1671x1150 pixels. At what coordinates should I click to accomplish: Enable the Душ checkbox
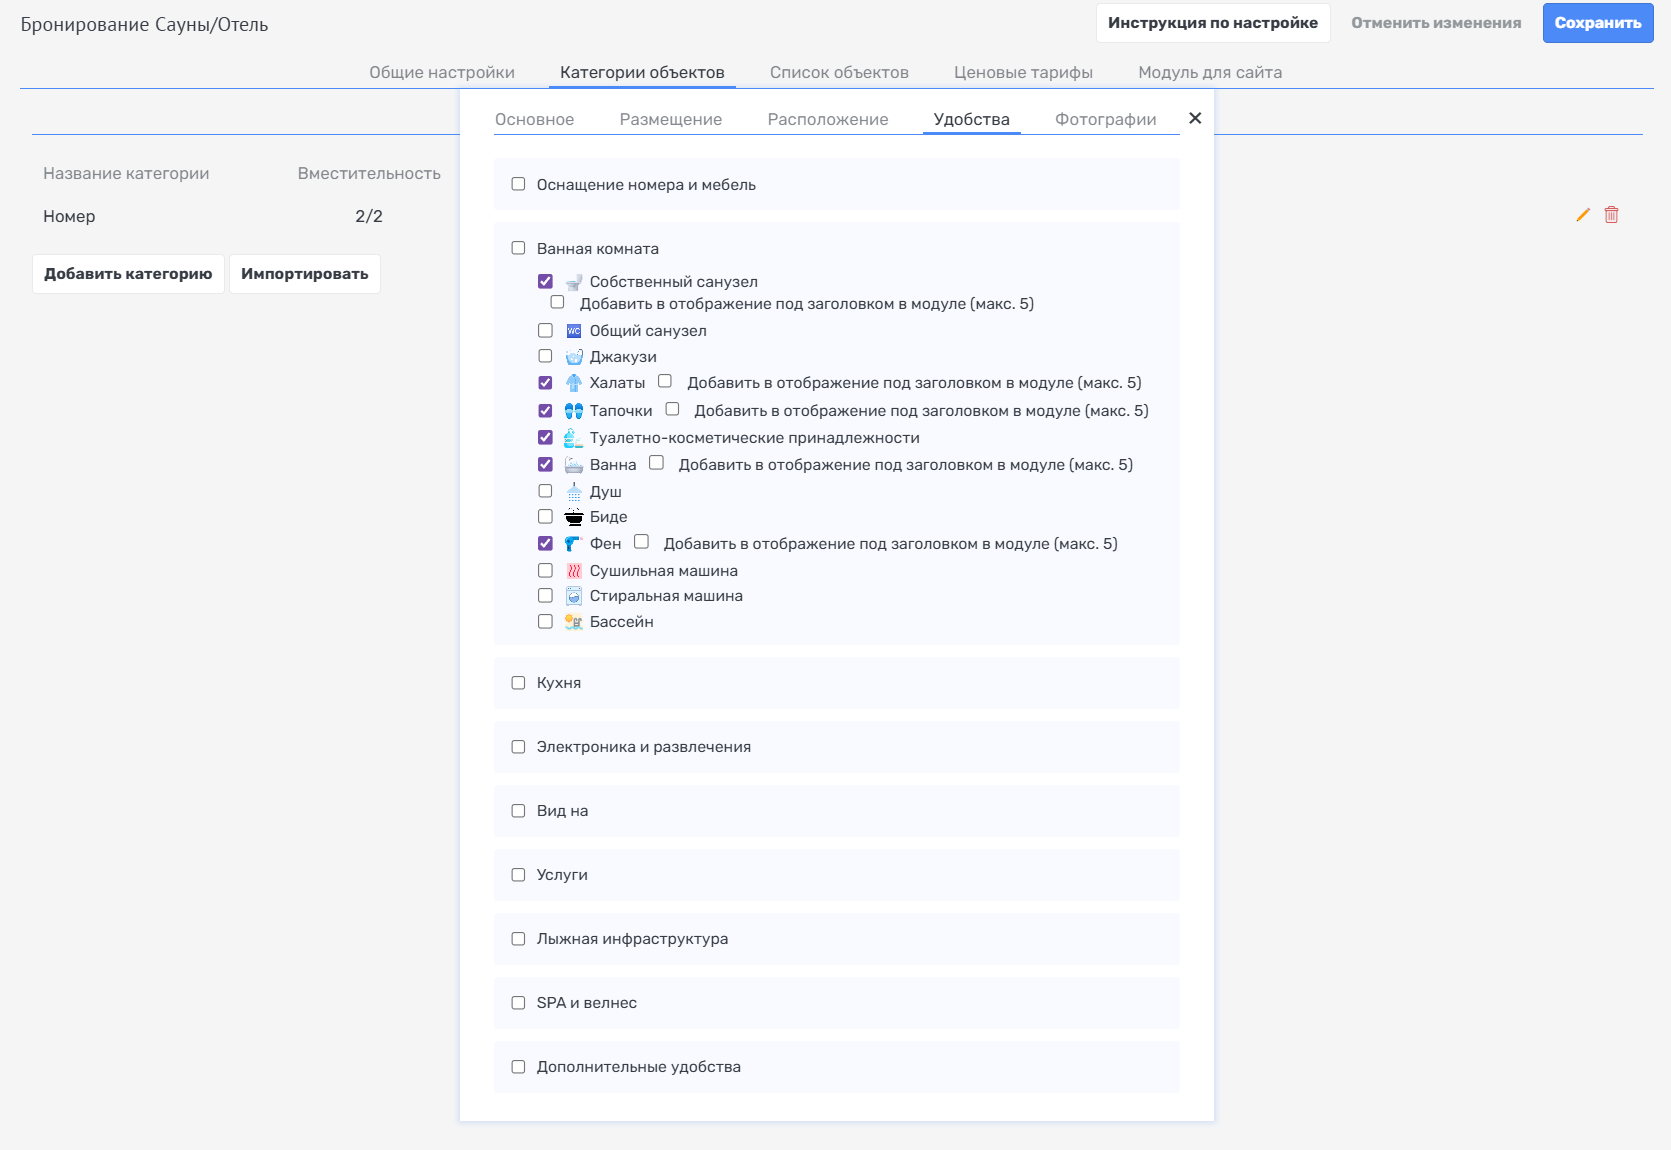545,491
